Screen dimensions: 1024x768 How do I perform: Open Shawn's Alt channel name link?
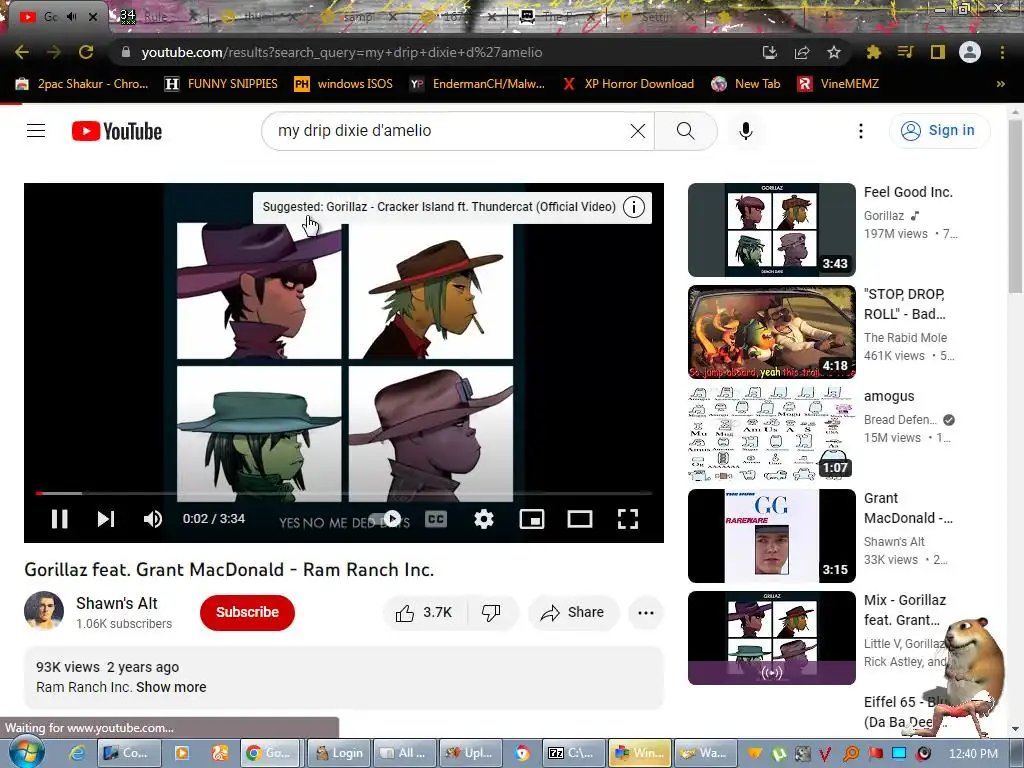tap(117, 603)
